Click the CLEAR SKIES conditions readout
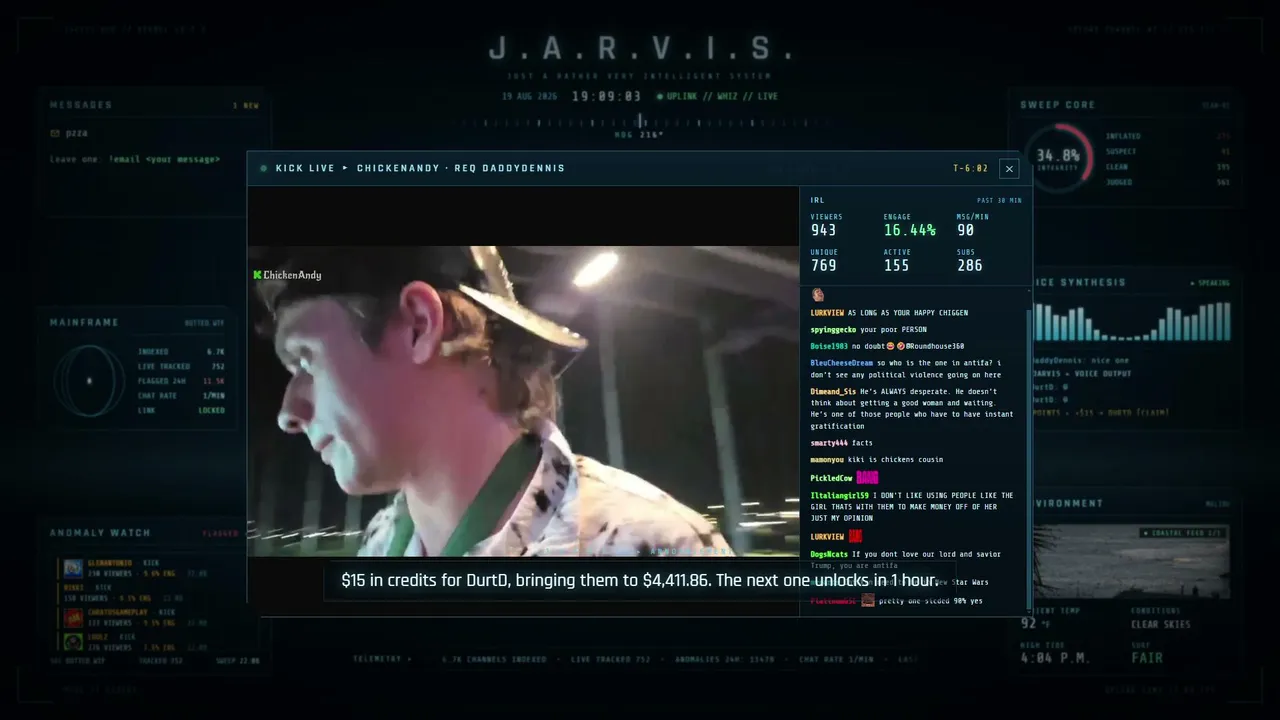 [x=1160, y=625]
